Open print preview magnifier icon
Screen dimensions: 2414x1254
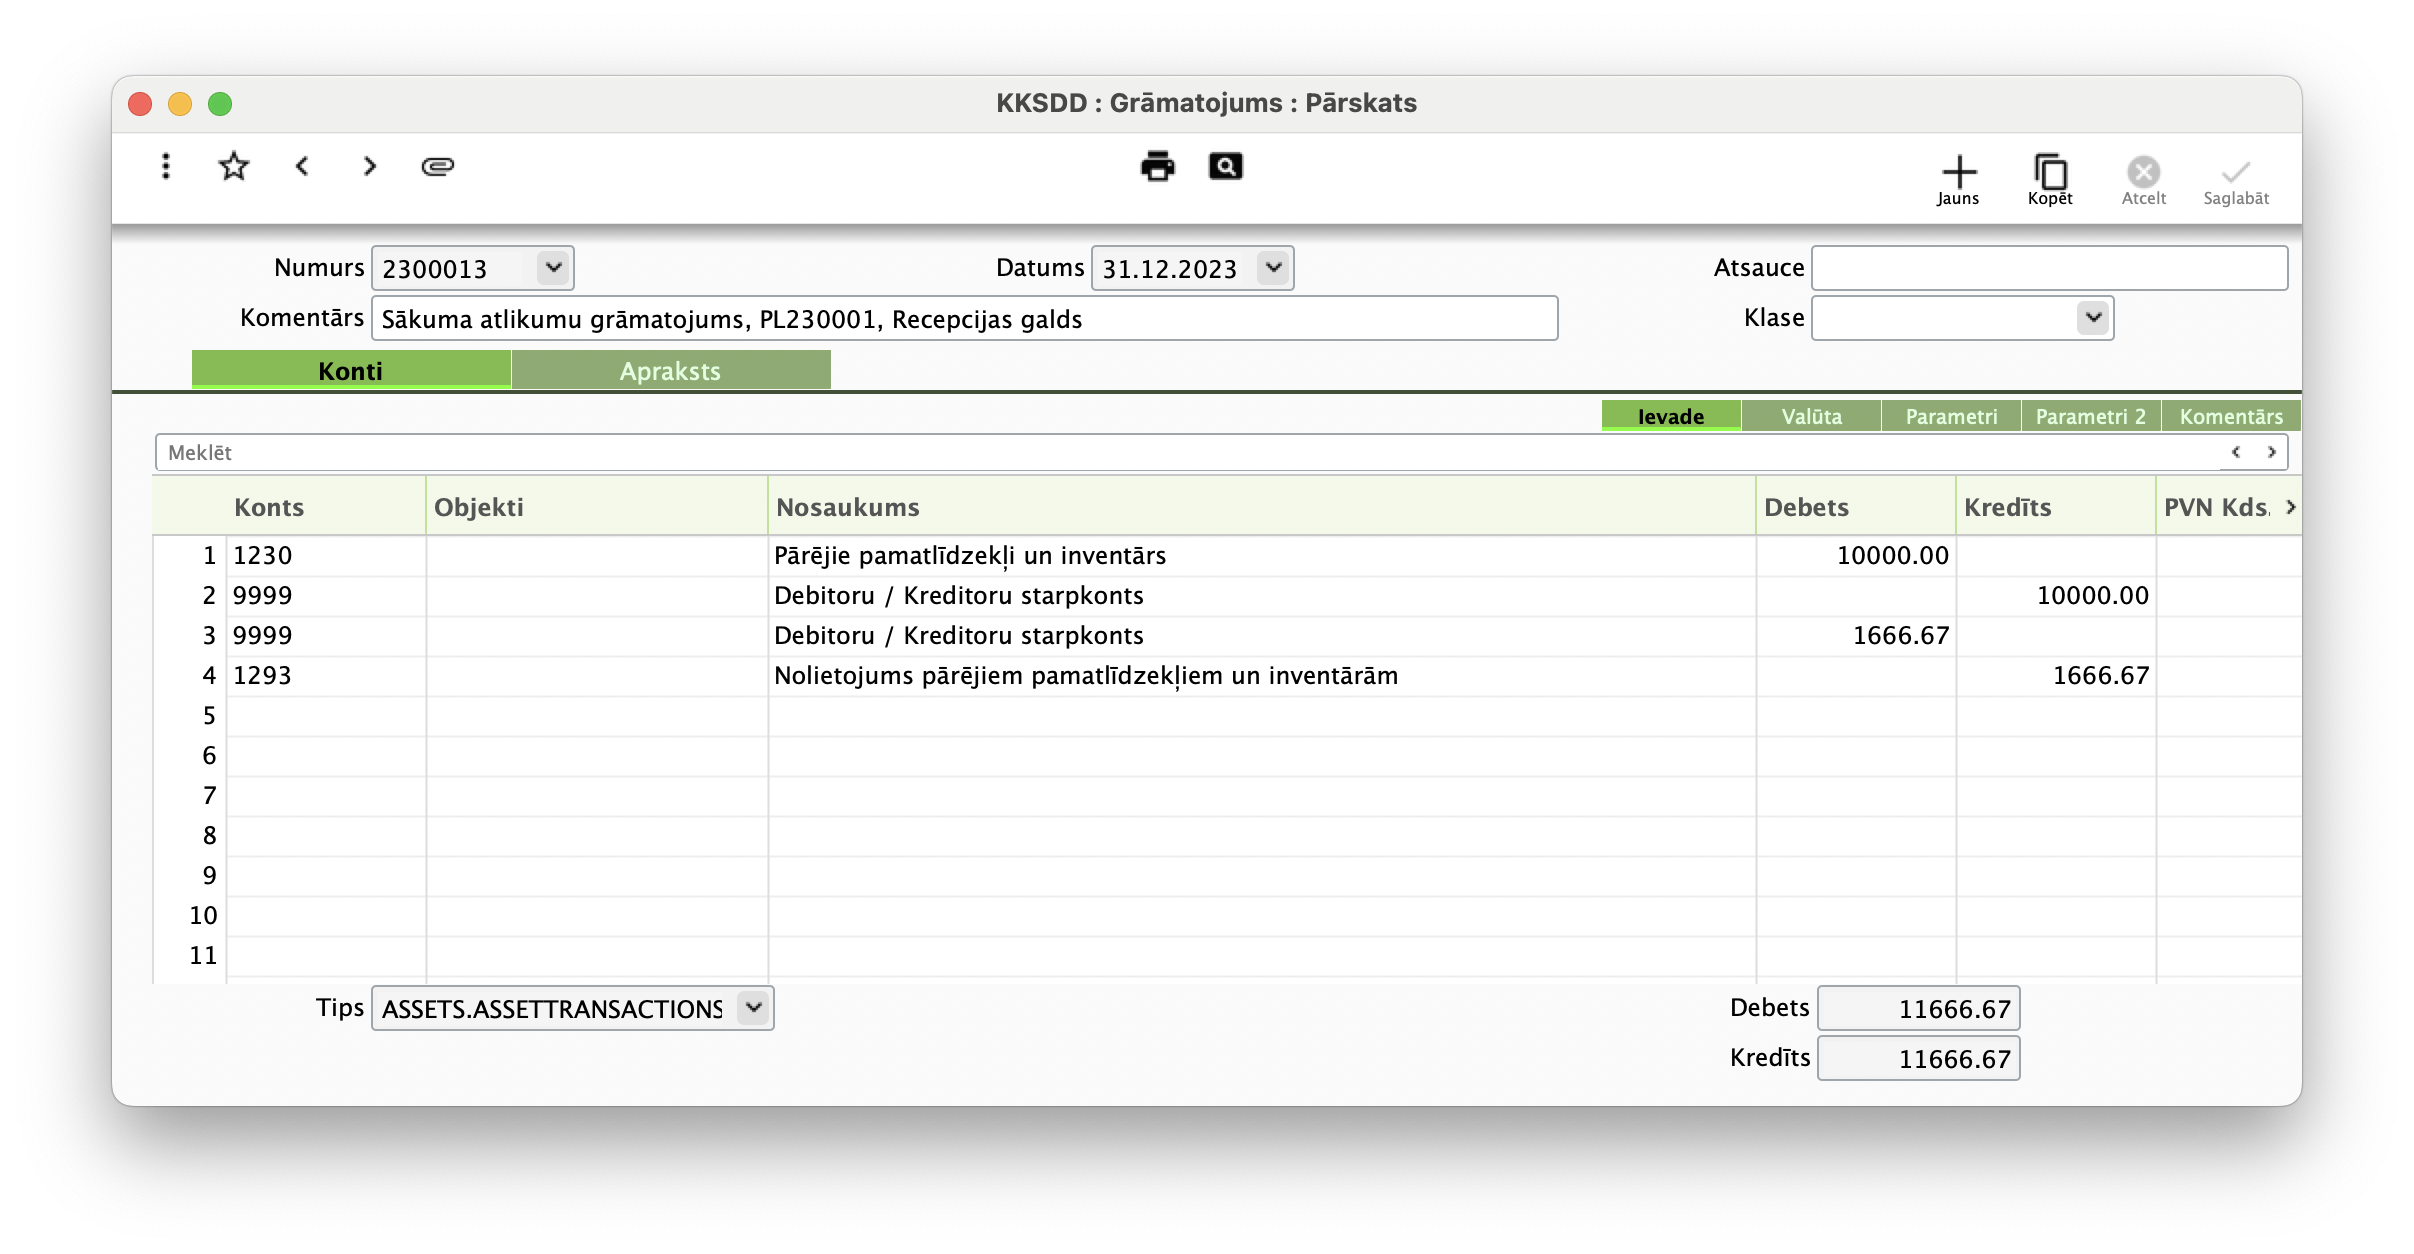click(x=1225, y=166)
